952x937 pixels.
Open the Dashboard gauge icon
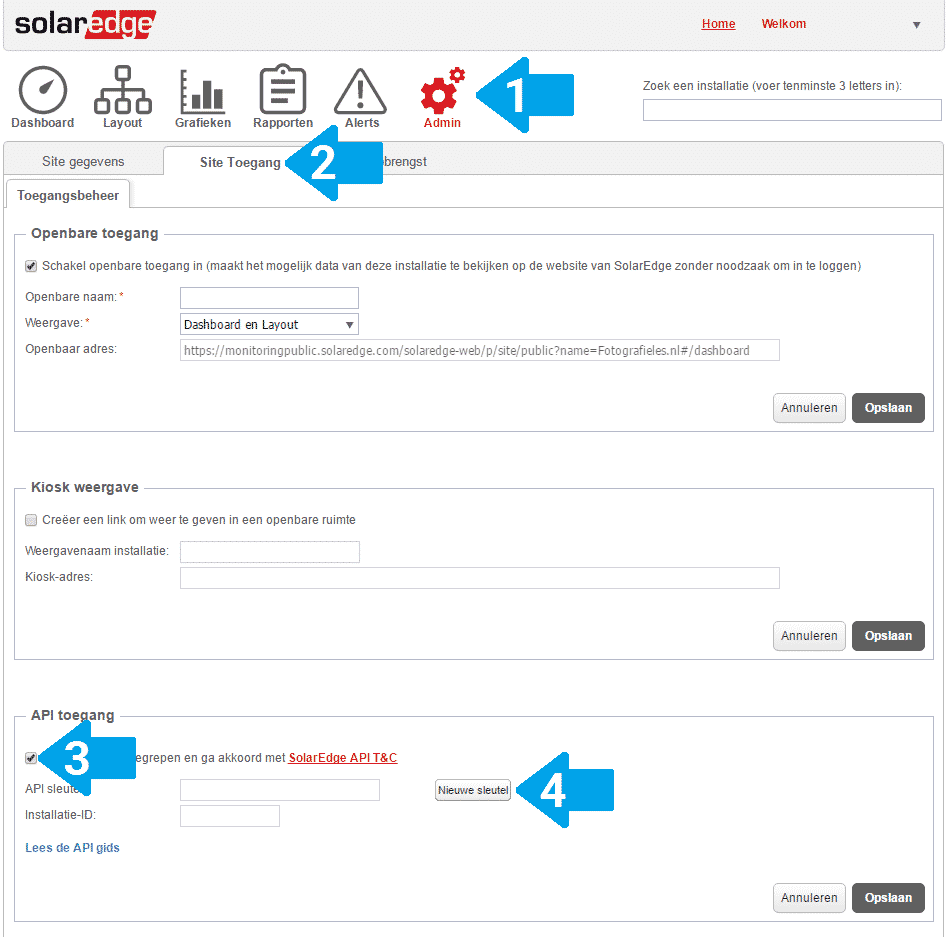pyautogui.click(x=42, y=90)
